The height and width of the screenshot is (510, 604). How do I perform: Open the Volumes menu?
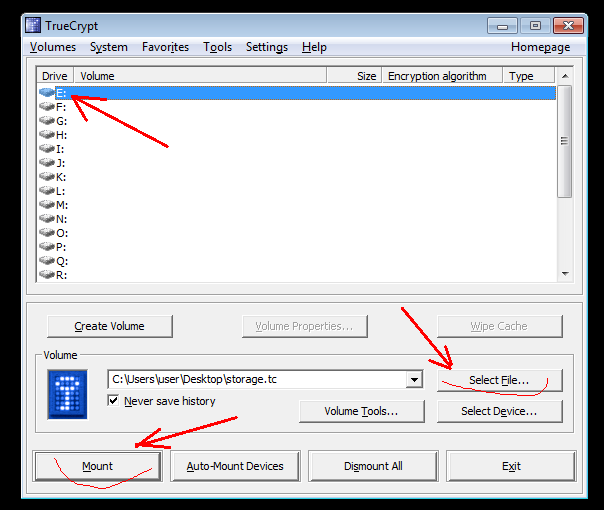(x=52, y=47)
